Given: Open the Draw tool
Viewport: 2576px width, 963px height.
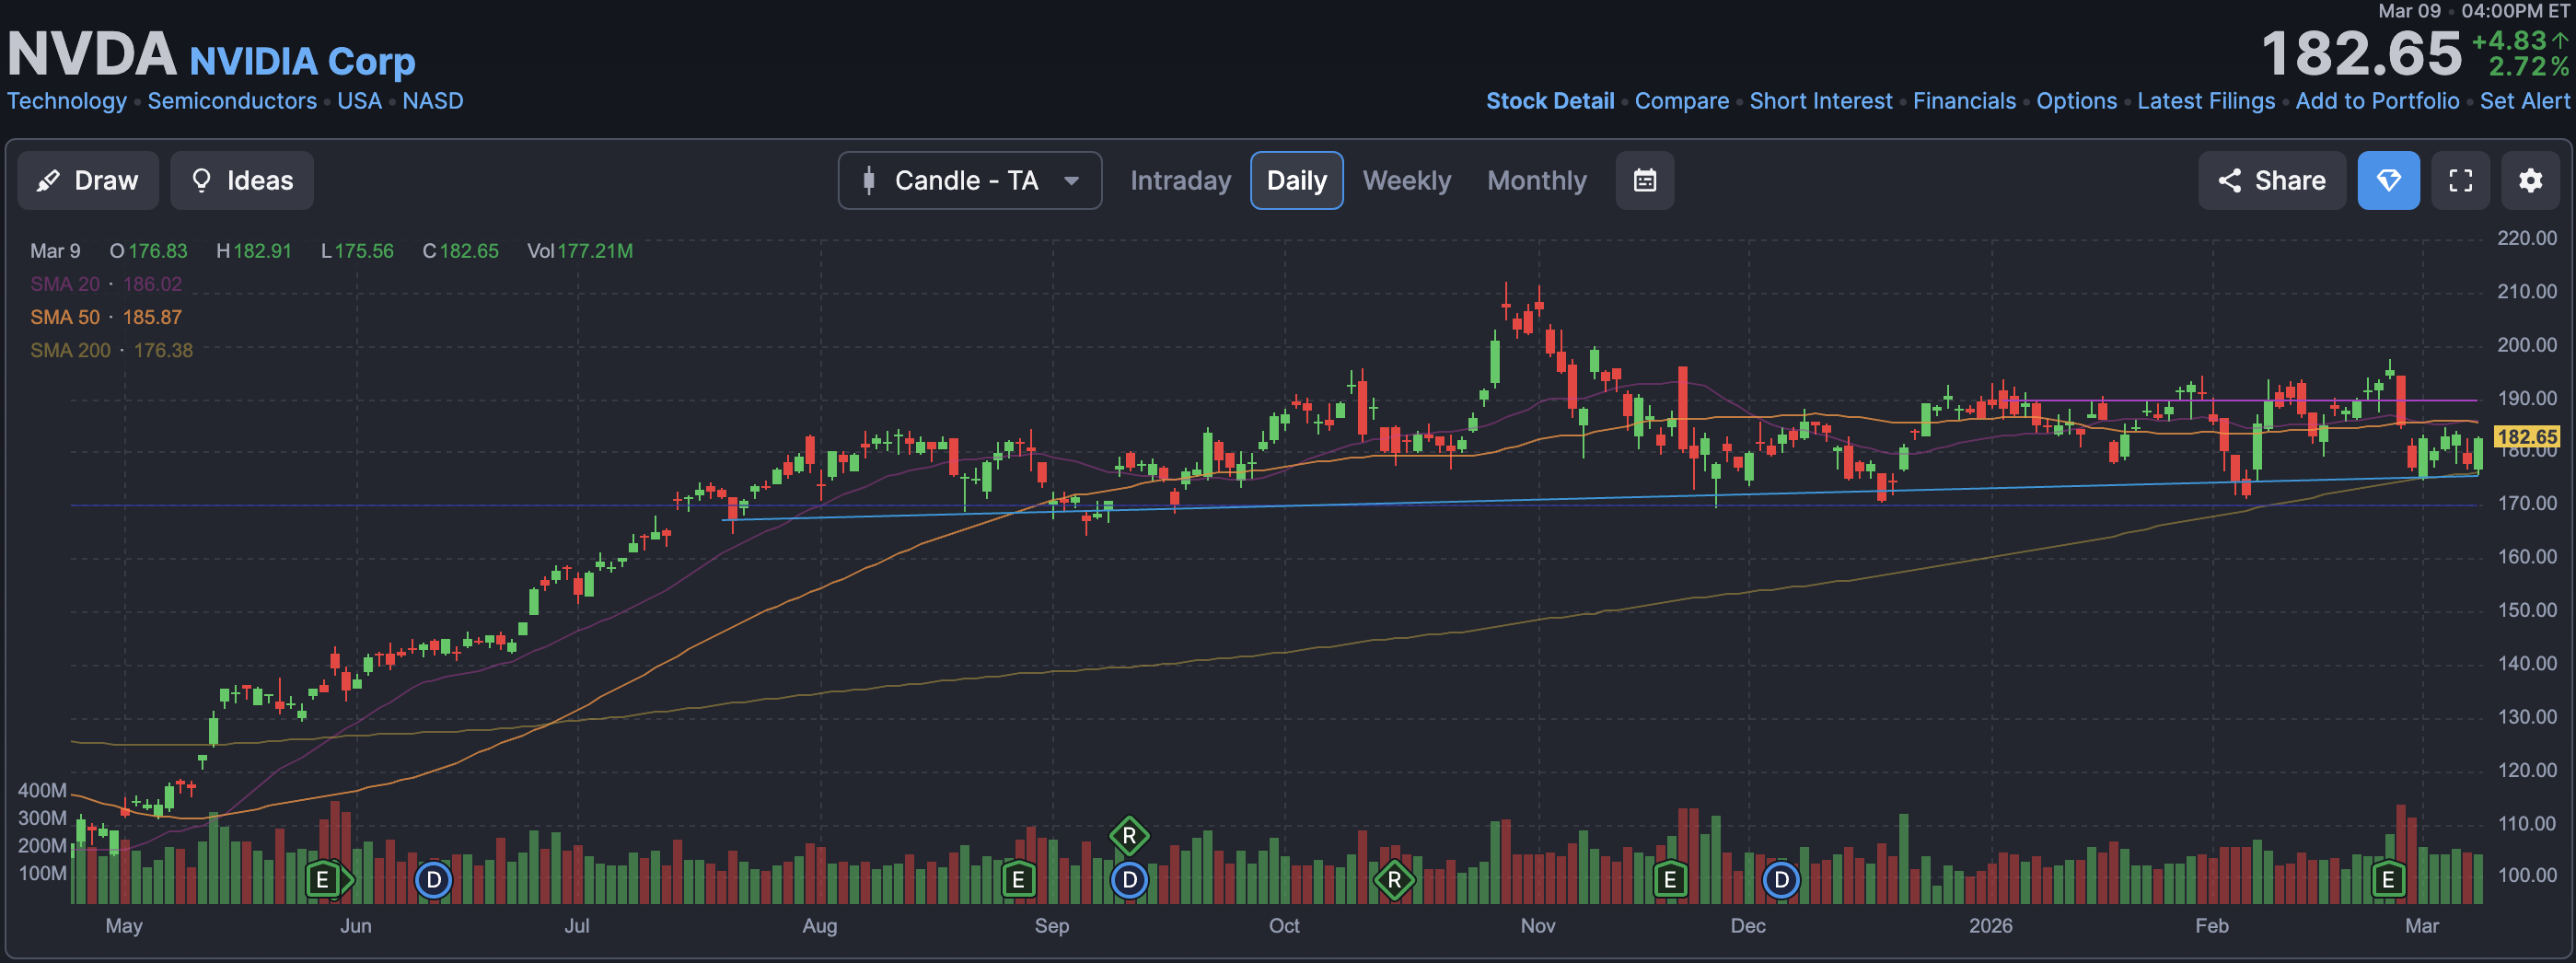Looking at the screenshot, I should pyautogui.click(x=88, y=180).
